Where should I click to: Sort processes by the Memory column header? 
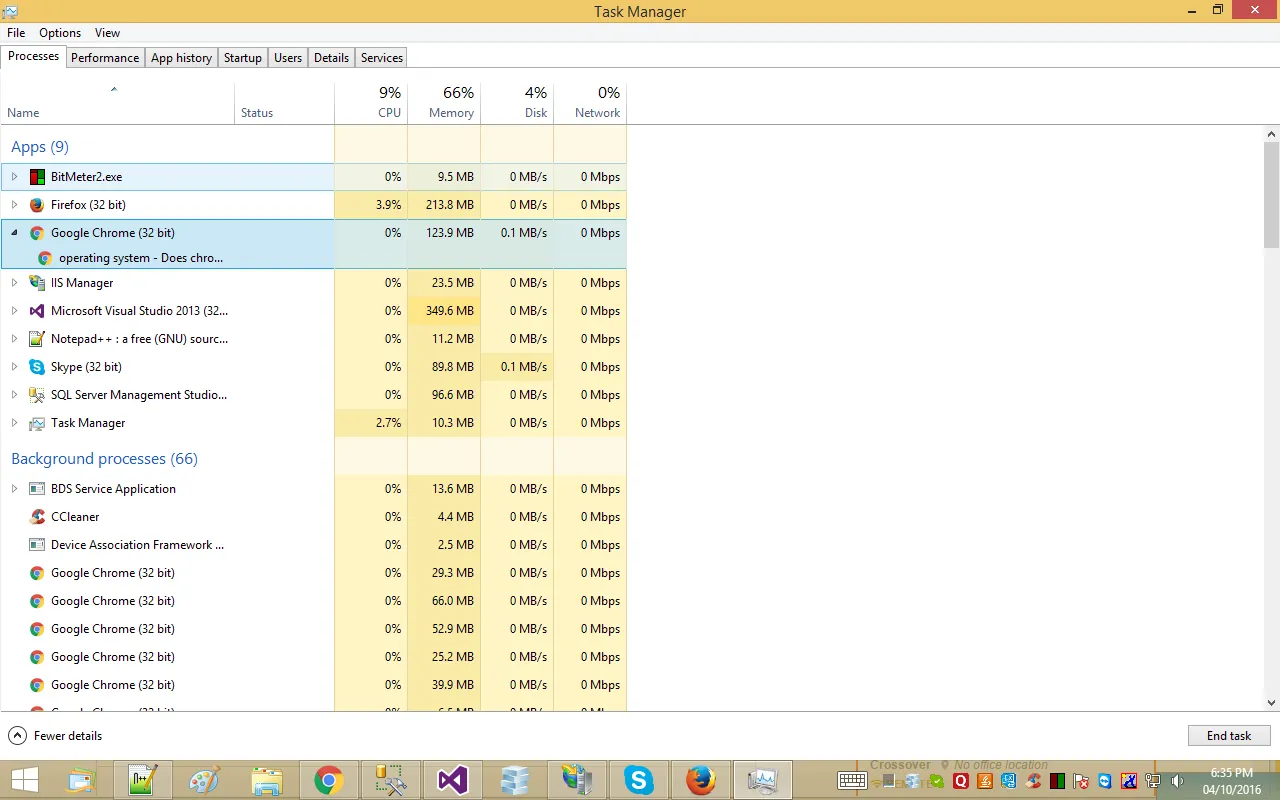click(x=444, y=102)
